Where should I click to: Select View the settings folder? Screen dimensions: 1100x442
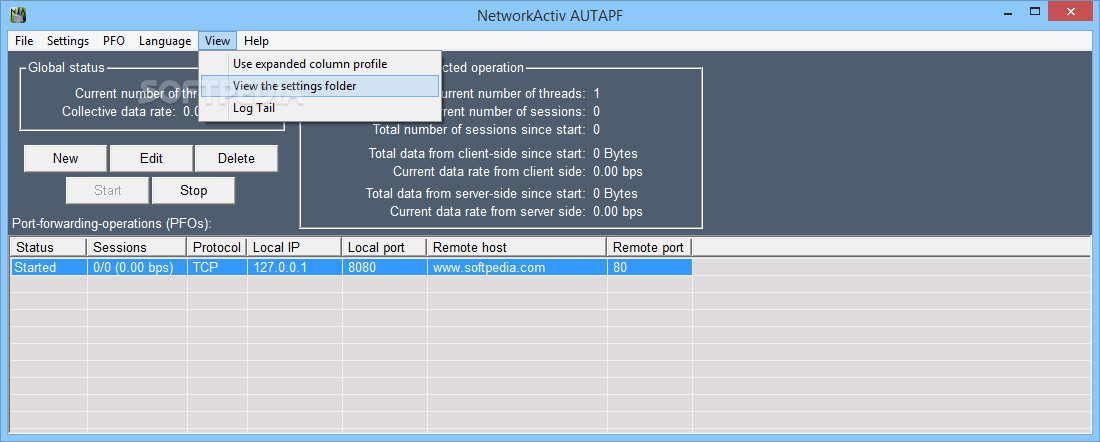320,86
